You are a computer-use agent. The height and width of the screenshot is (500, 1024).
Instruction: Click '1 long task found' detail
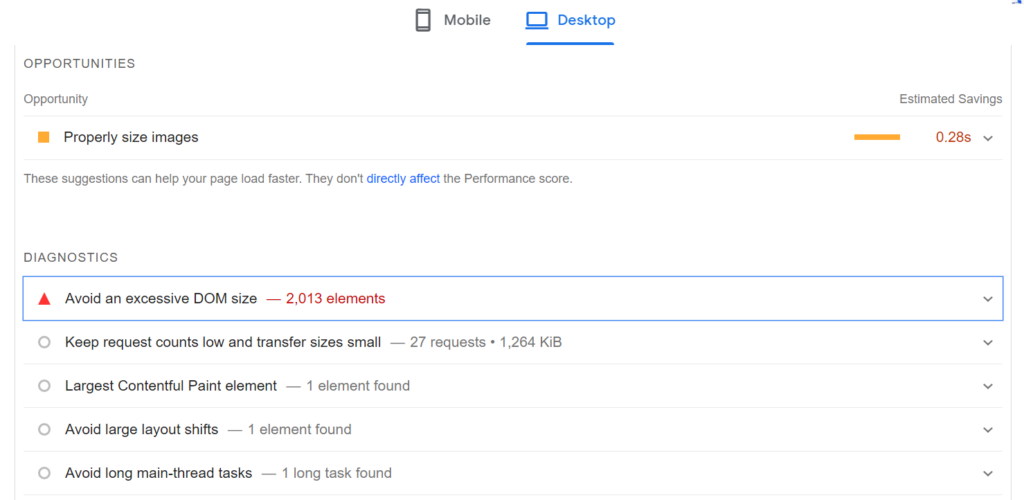point(336,473)
